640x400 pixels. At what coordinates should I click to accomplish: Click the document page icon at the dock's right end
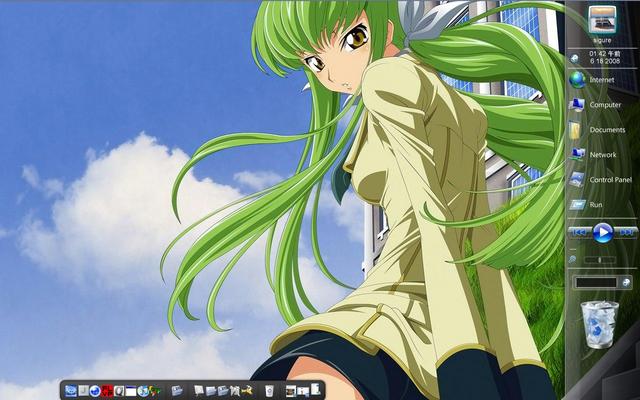pos(315,389)
